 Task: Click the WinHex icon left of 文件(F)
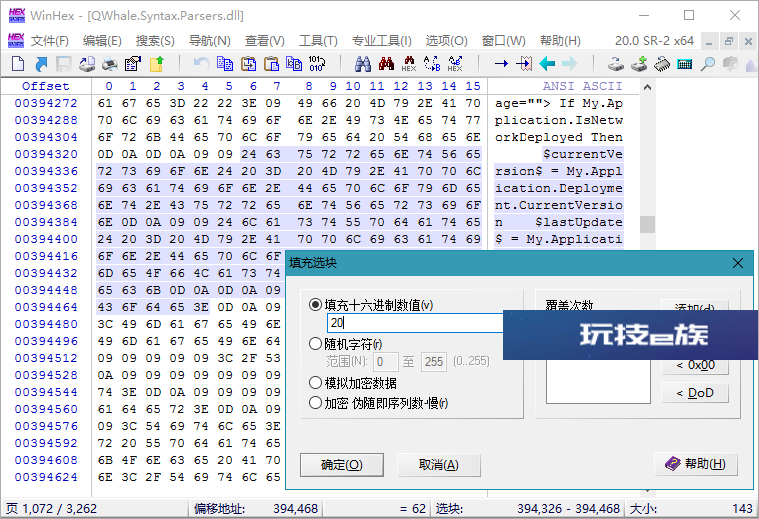16,41
